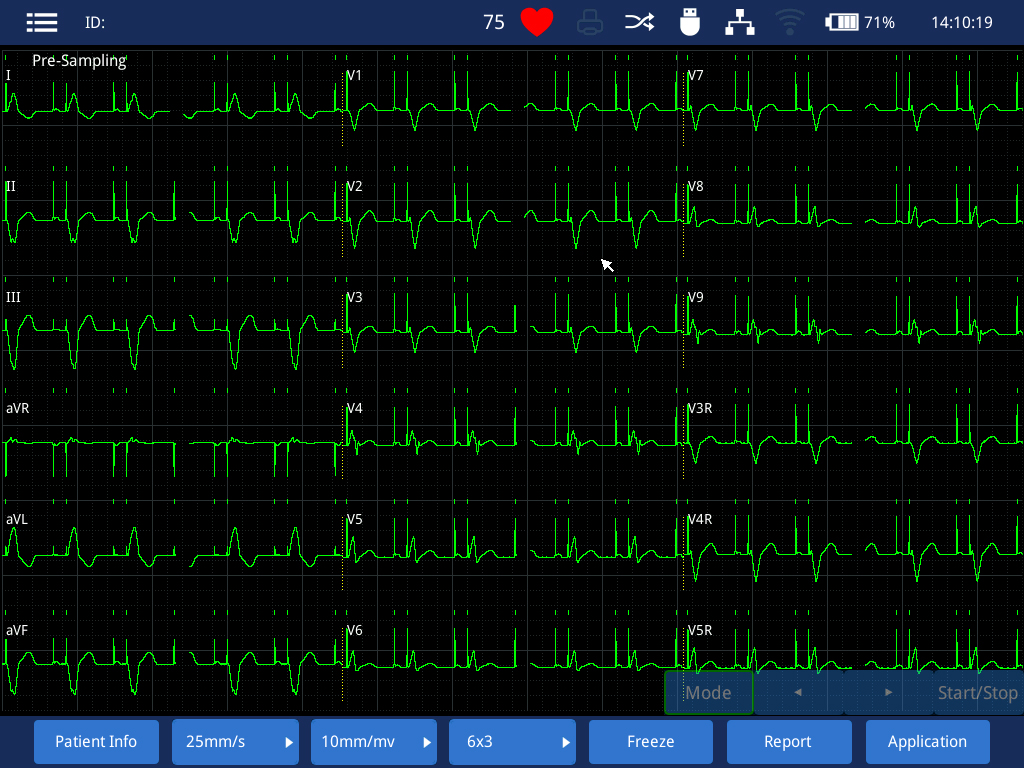The width and height of the screenshot is (1024, 768).
Task: Click the heart rate value 75
Action: [494, 23]
